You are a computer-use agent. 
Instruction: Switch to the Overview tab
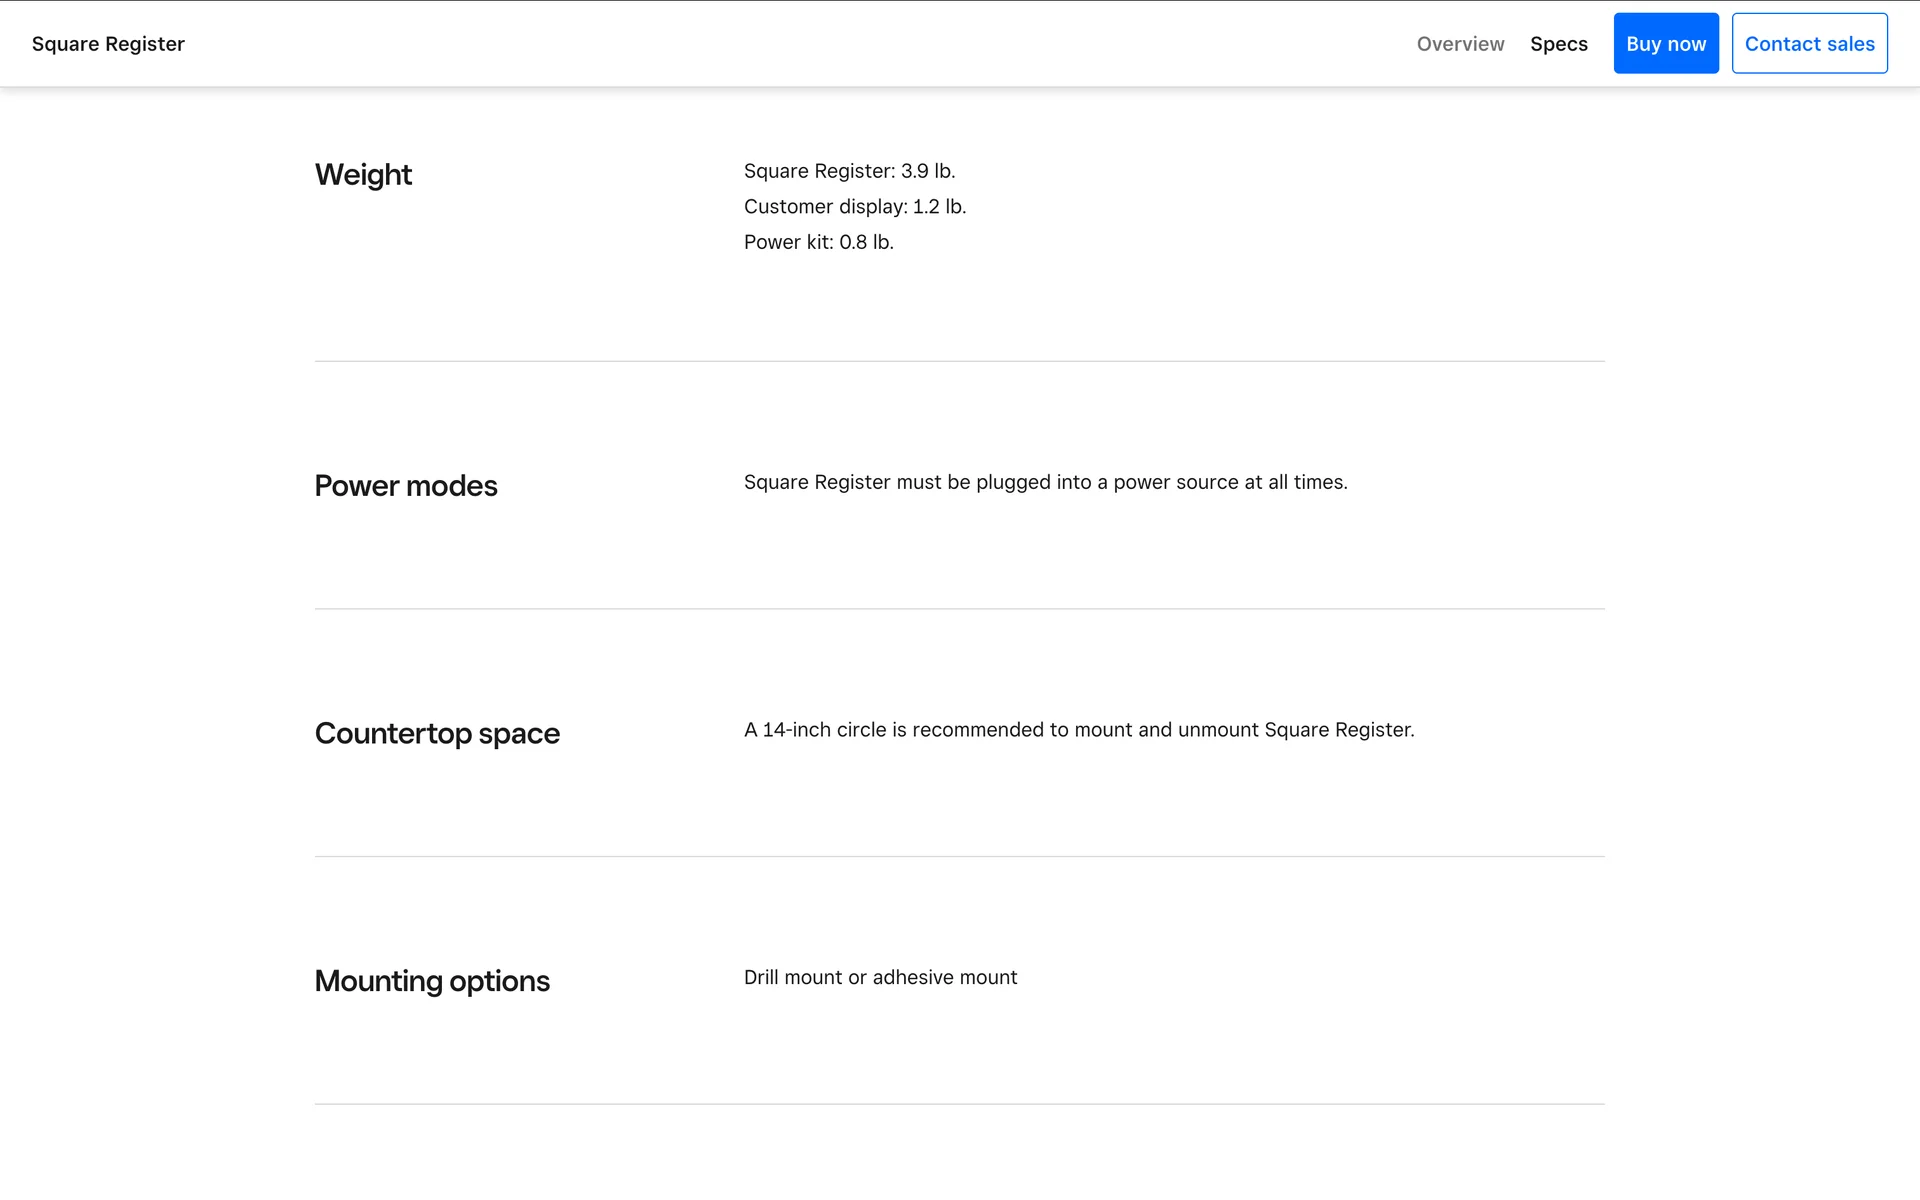pos(1460,44)
